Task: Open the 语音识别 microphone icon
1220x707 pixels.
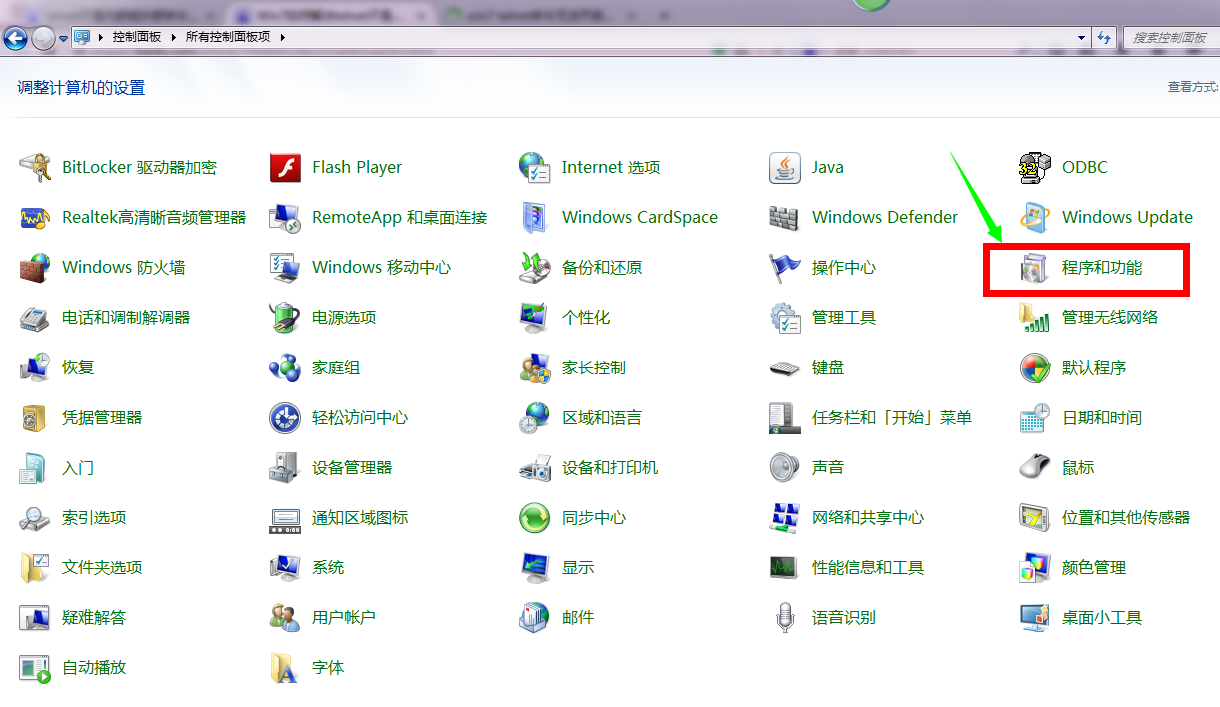Action: 785,617
